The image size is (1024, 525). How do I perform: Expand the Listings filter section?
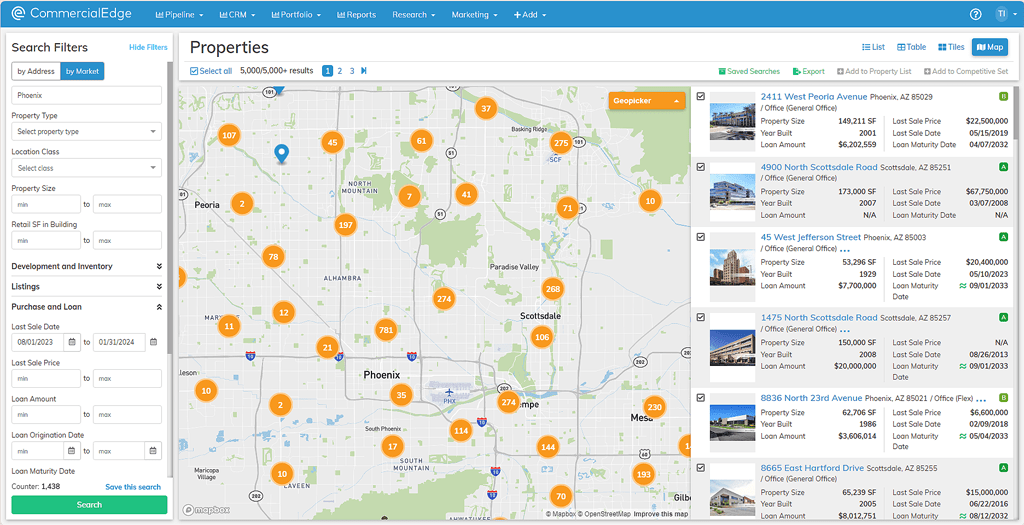[x=86, y=287]
